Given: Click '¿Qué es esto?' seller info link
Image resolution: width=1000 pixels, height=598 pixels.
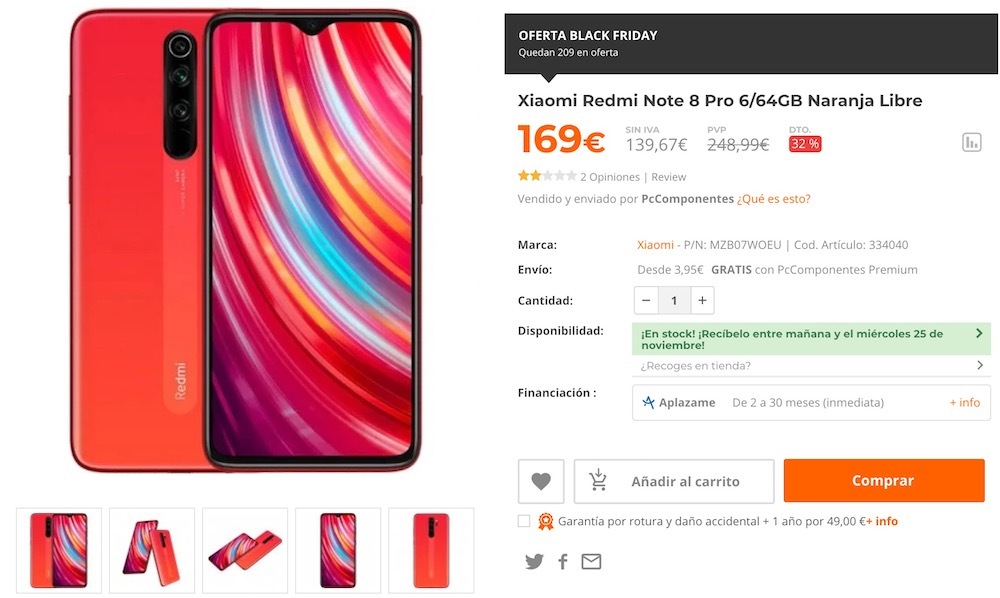Looking at the screenshot, I should 774,199.
